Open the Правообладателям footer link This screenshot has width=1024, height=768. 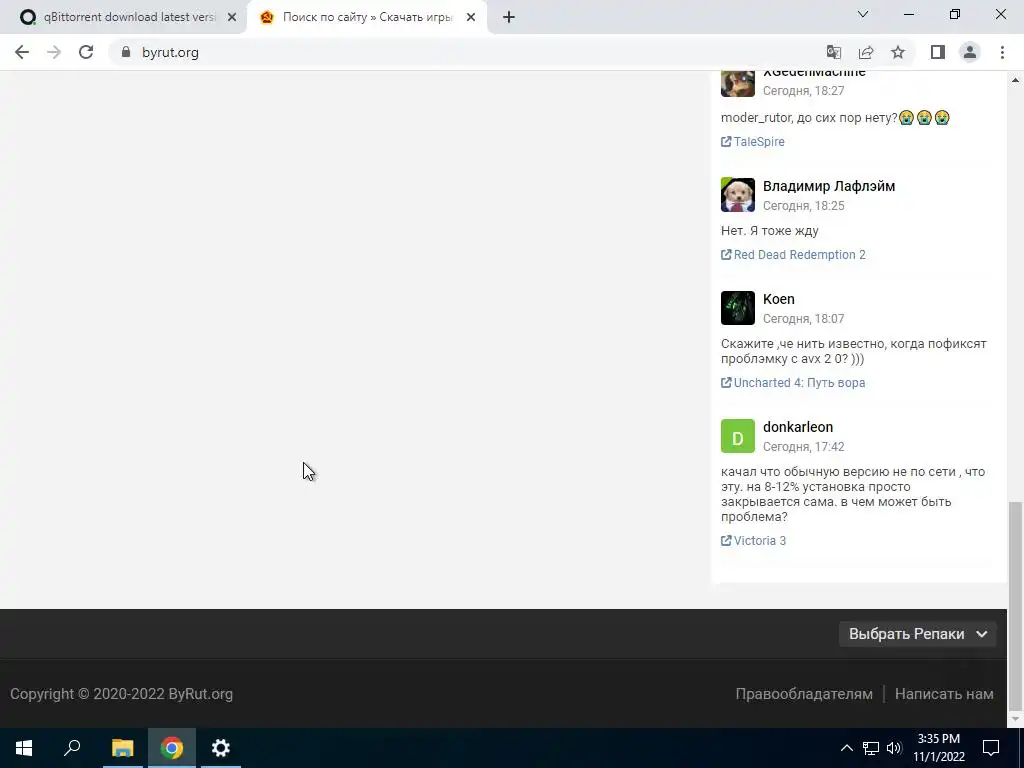(804, 694)
